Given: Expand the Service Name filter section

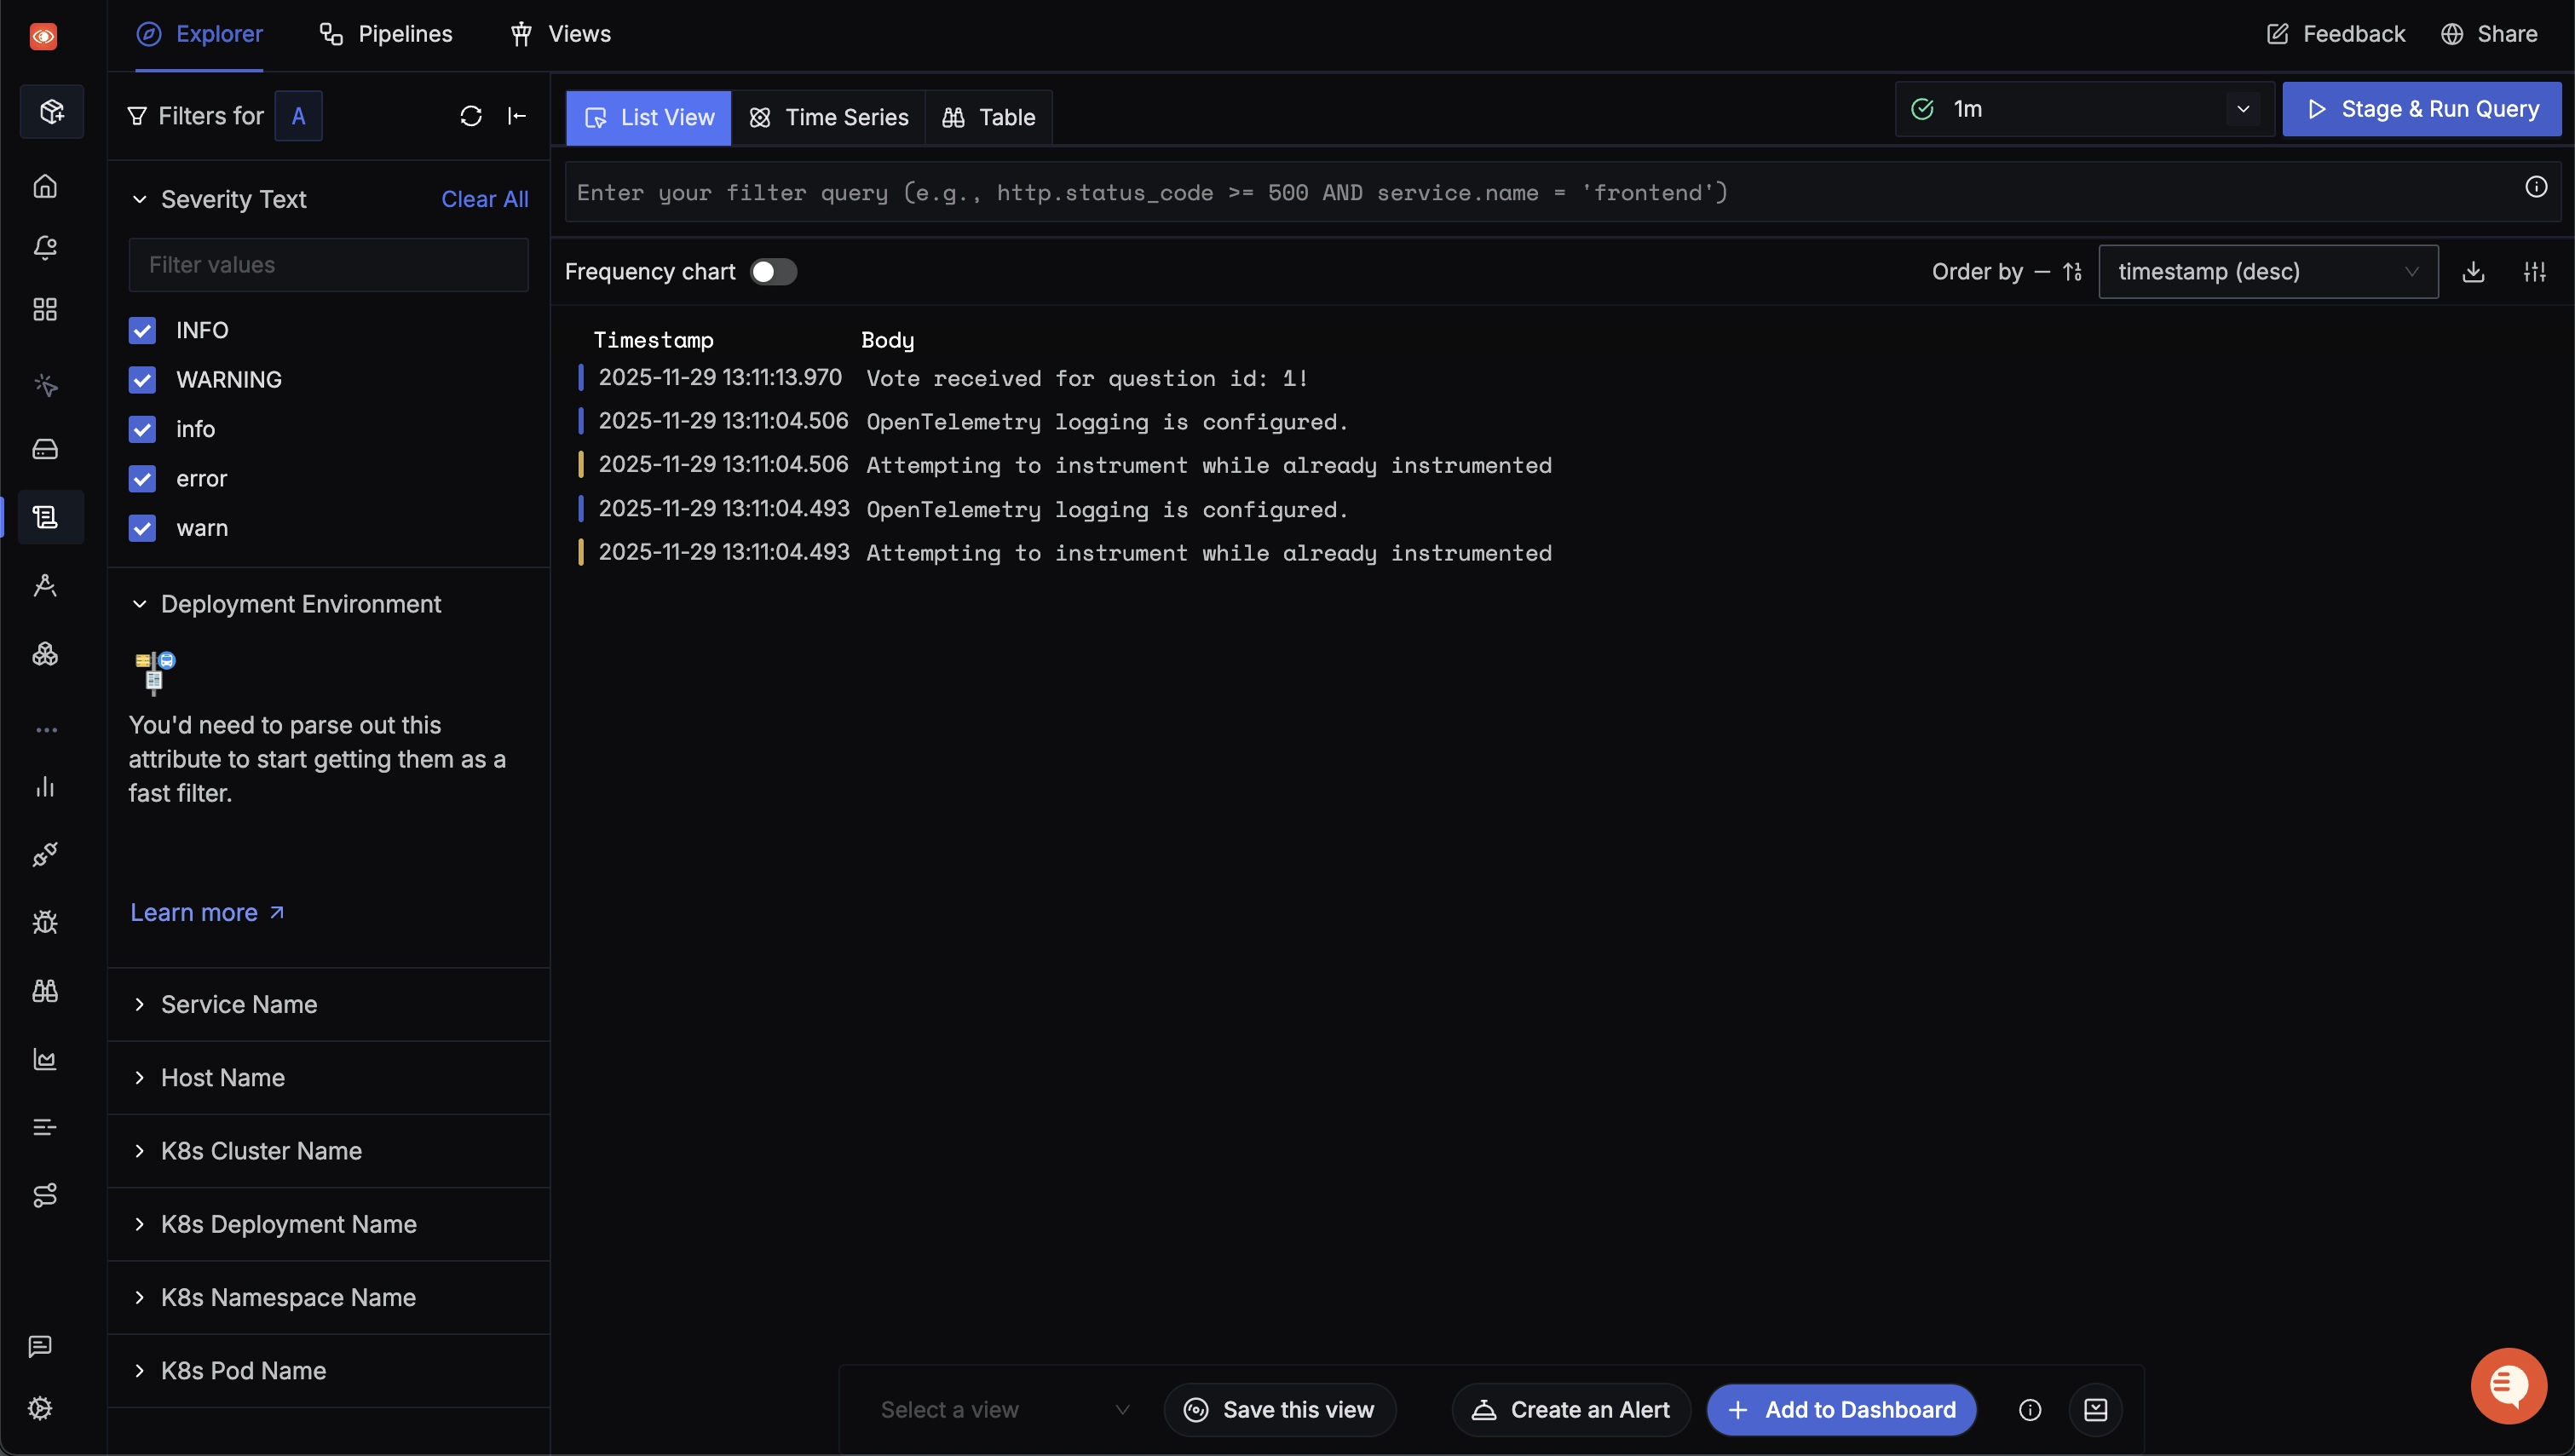Looking at the screenshot, I should click(238, 1004).
